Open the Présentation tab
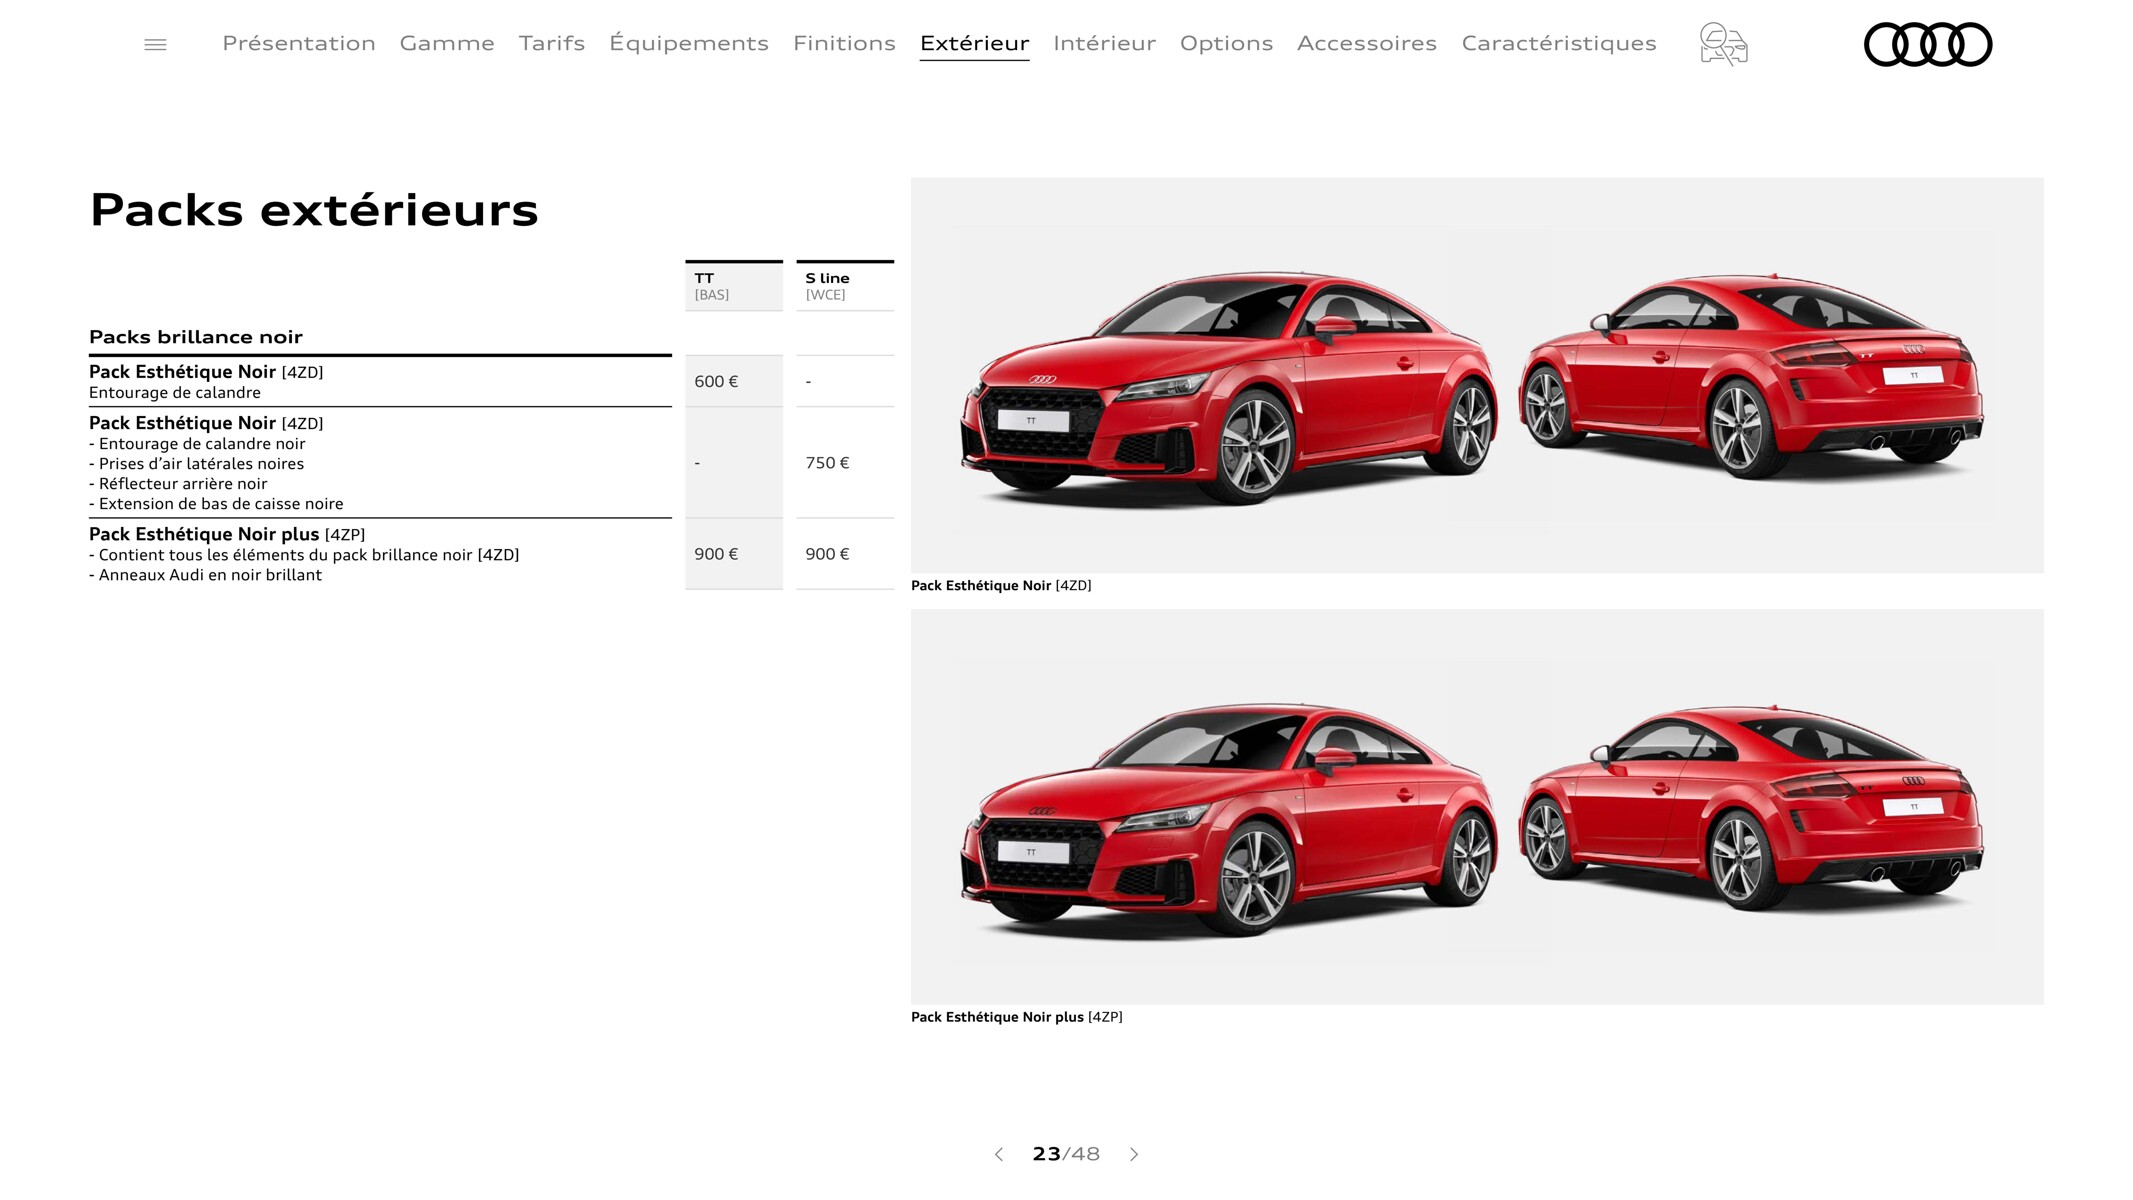The height and width of the screenshot is (1200, 2133). [299, 43]
